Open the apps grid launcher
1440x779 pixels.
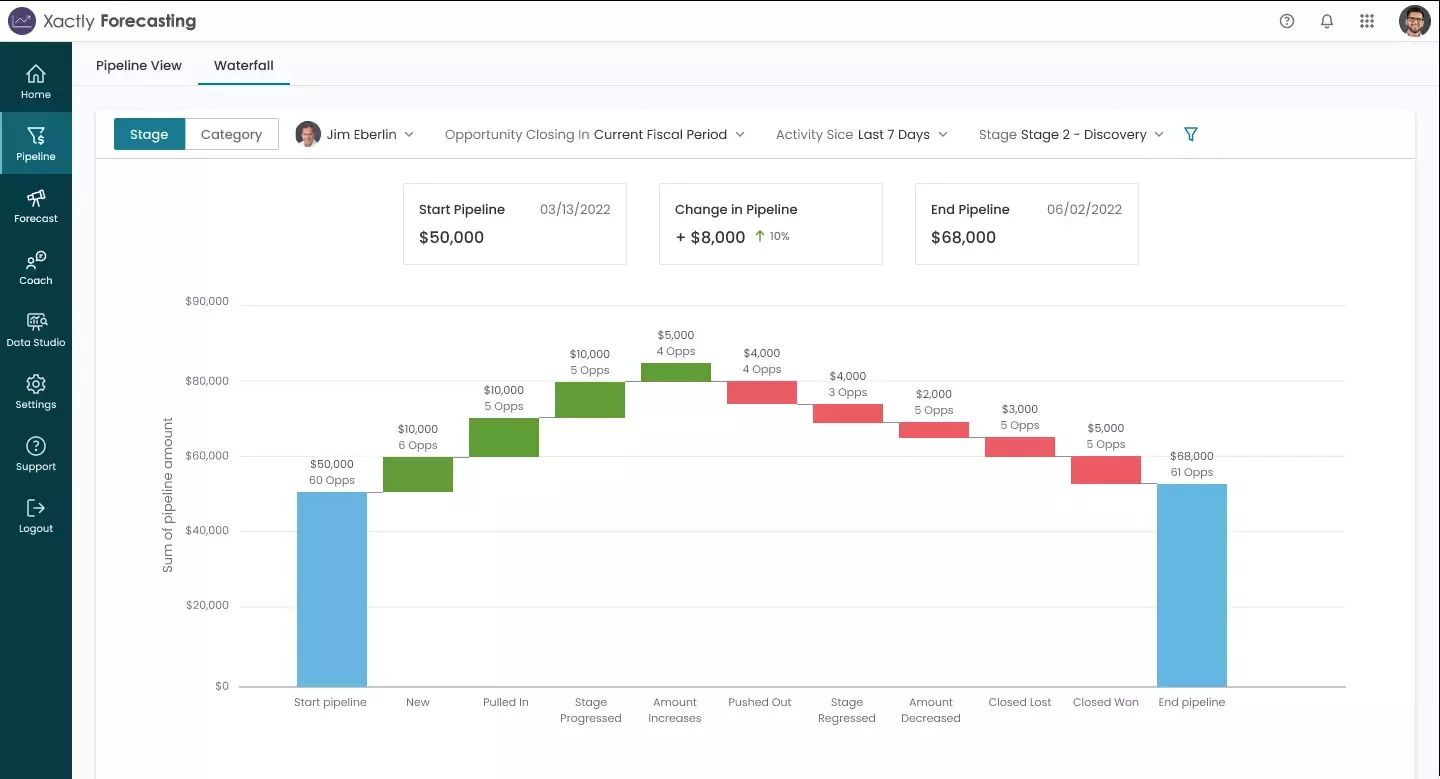click(x=1367, y=21)
